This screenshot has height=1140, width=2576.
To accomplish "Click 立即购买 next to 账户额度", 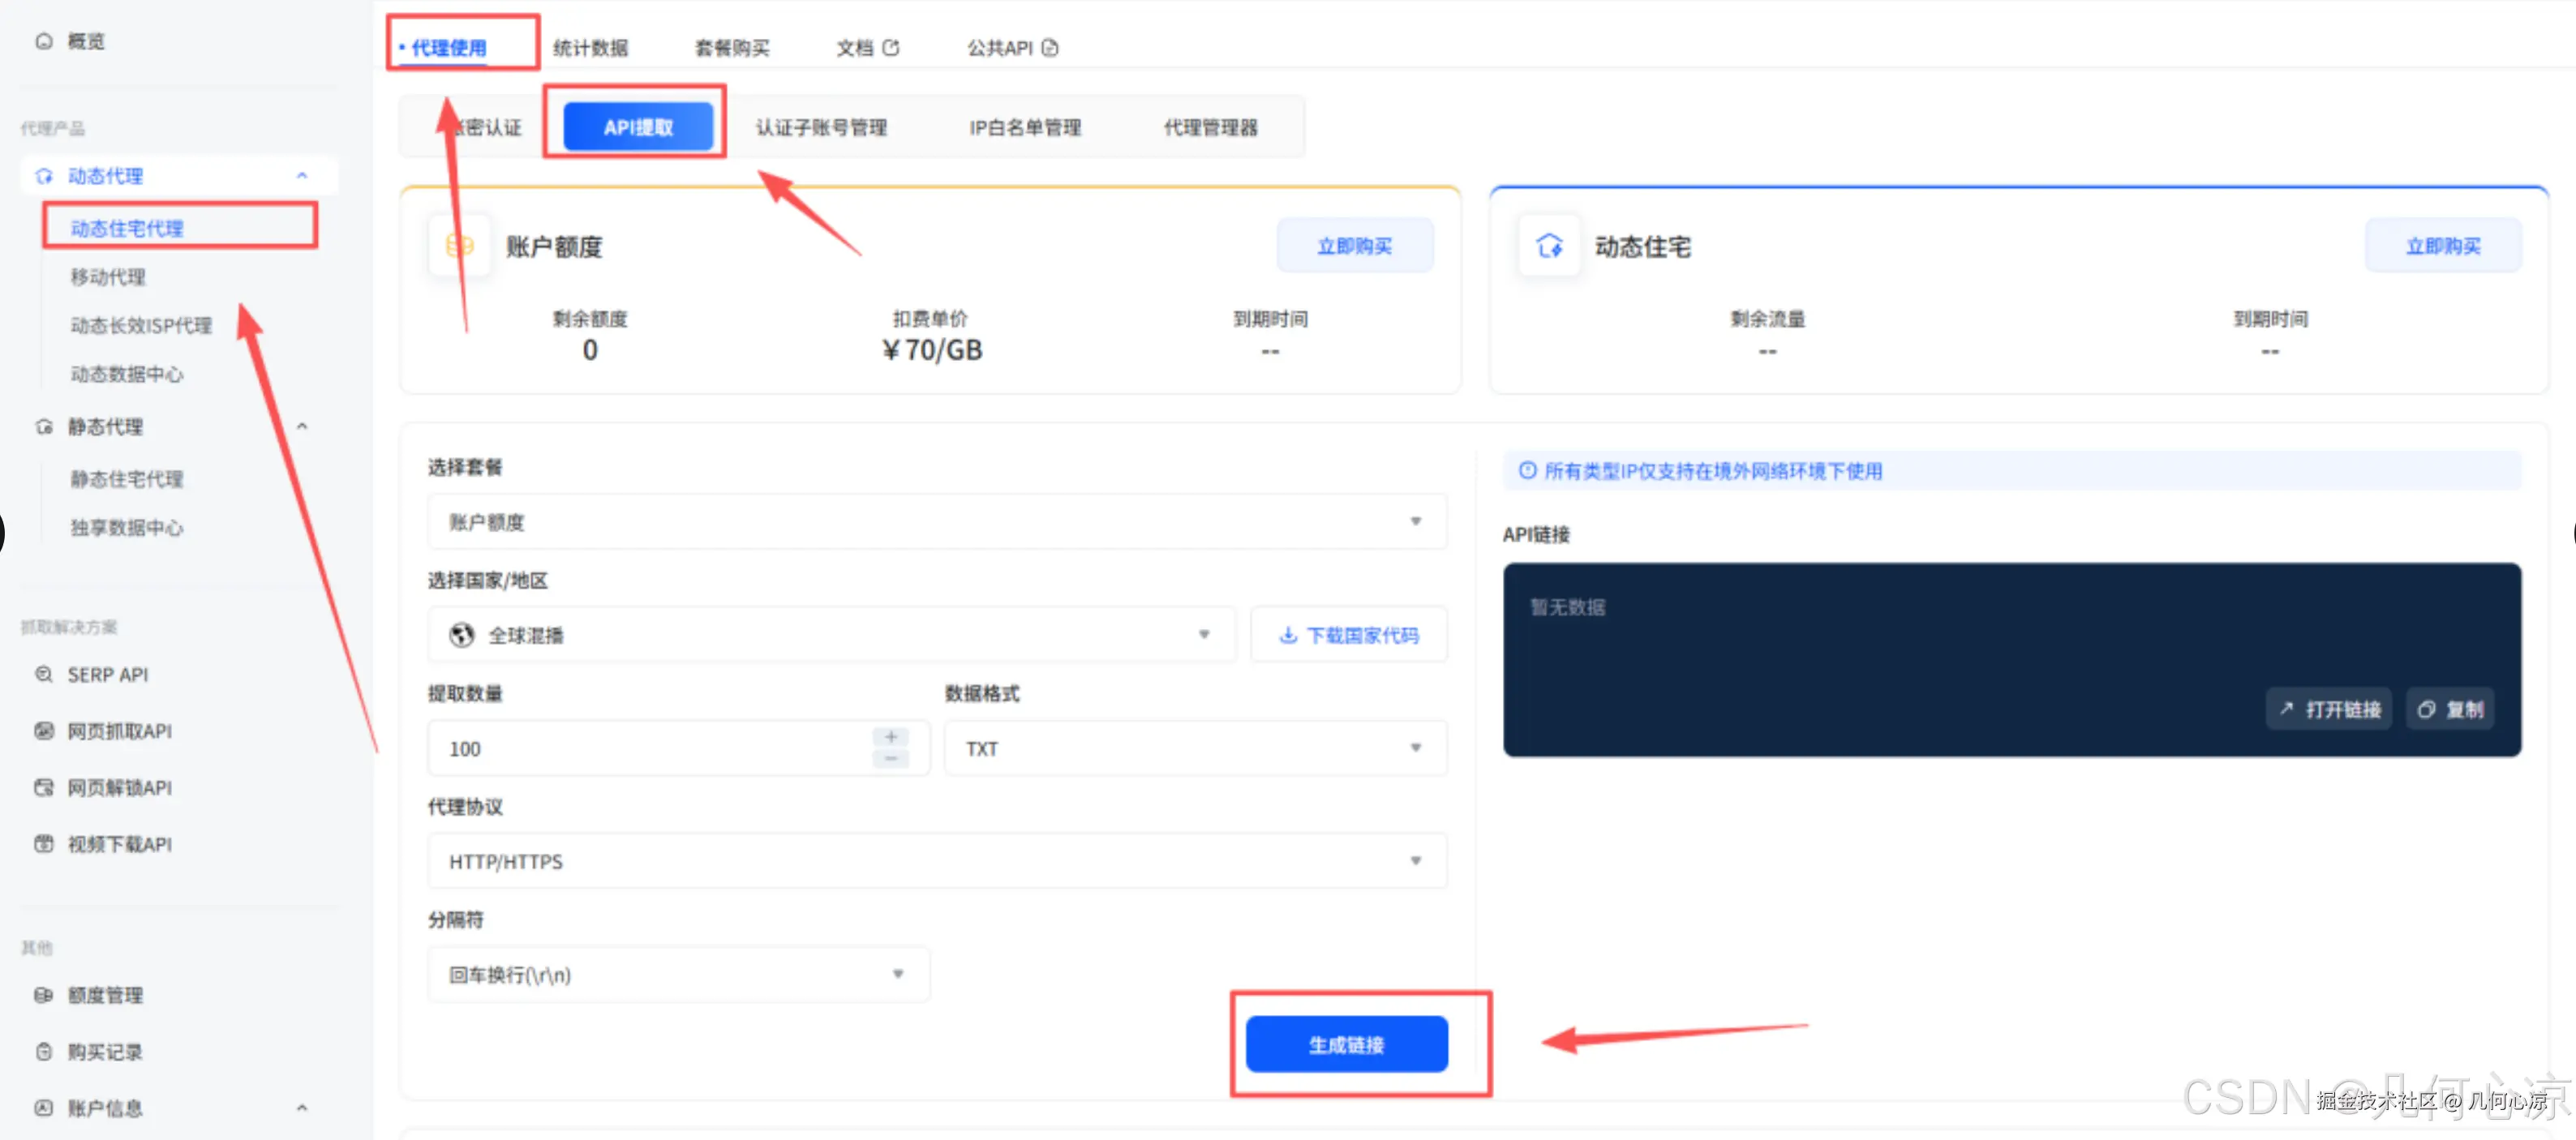I will [x=1355, y=245].
